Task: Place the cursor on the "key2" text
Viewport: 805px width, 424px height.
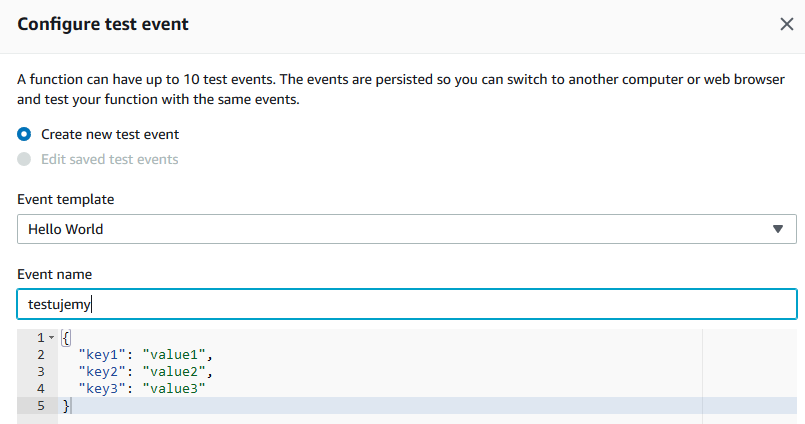Action: pyautogui.click(x=102, y=372)
